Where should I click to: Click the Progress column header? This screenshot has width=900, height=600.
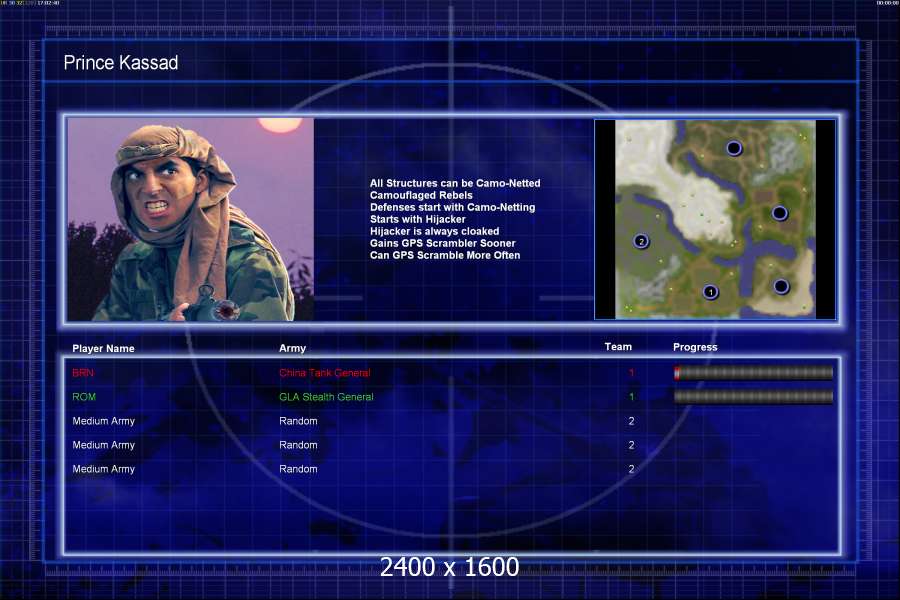click(x=695, y=347)
